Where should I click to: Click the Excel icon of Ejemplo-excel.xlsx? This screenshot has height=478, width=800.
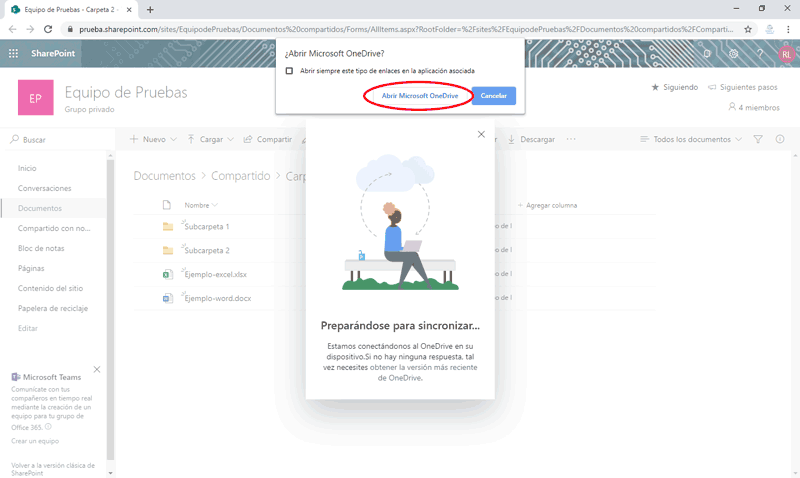point(167,274)
